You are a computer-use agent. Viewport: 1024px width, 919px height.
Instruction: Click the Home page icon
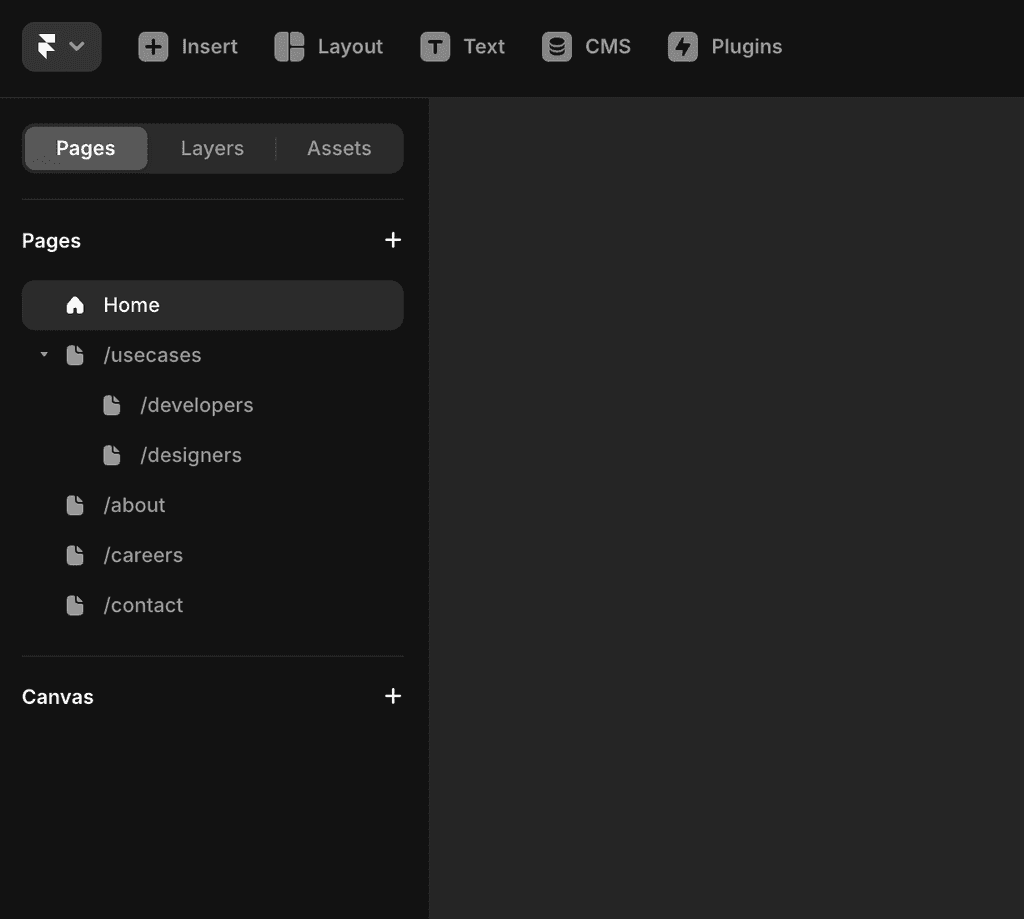pyautogui.click(x=75, y=305)
